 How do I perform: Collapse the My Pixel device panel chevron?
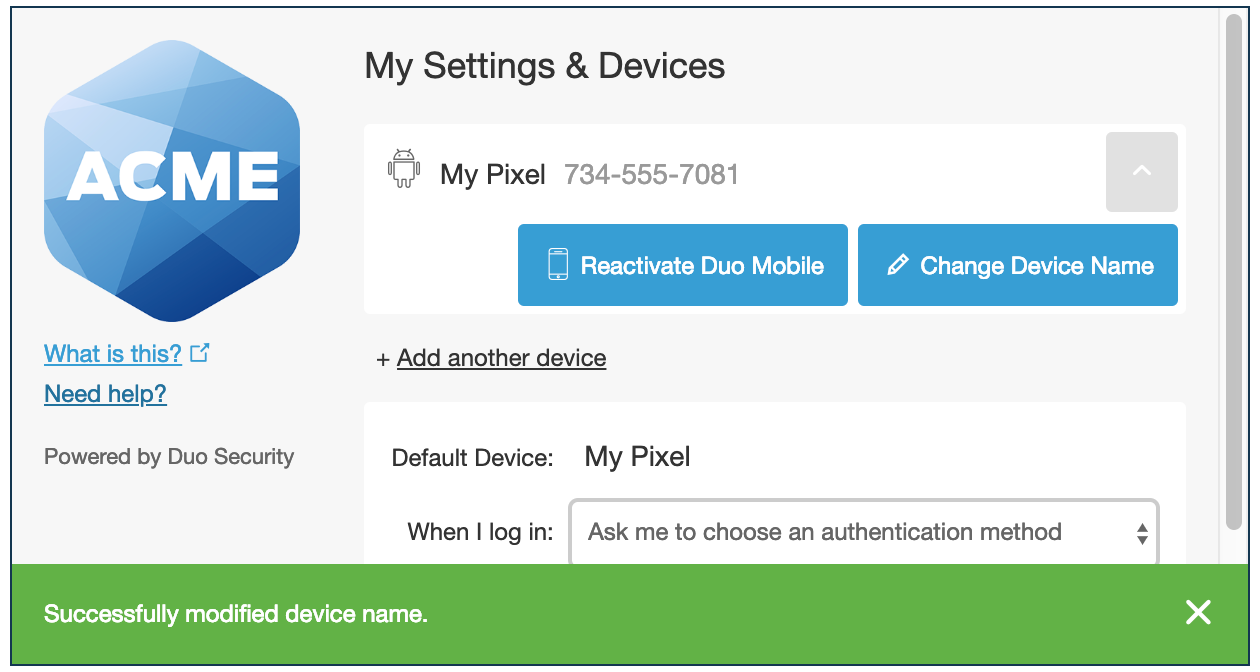1142,172
